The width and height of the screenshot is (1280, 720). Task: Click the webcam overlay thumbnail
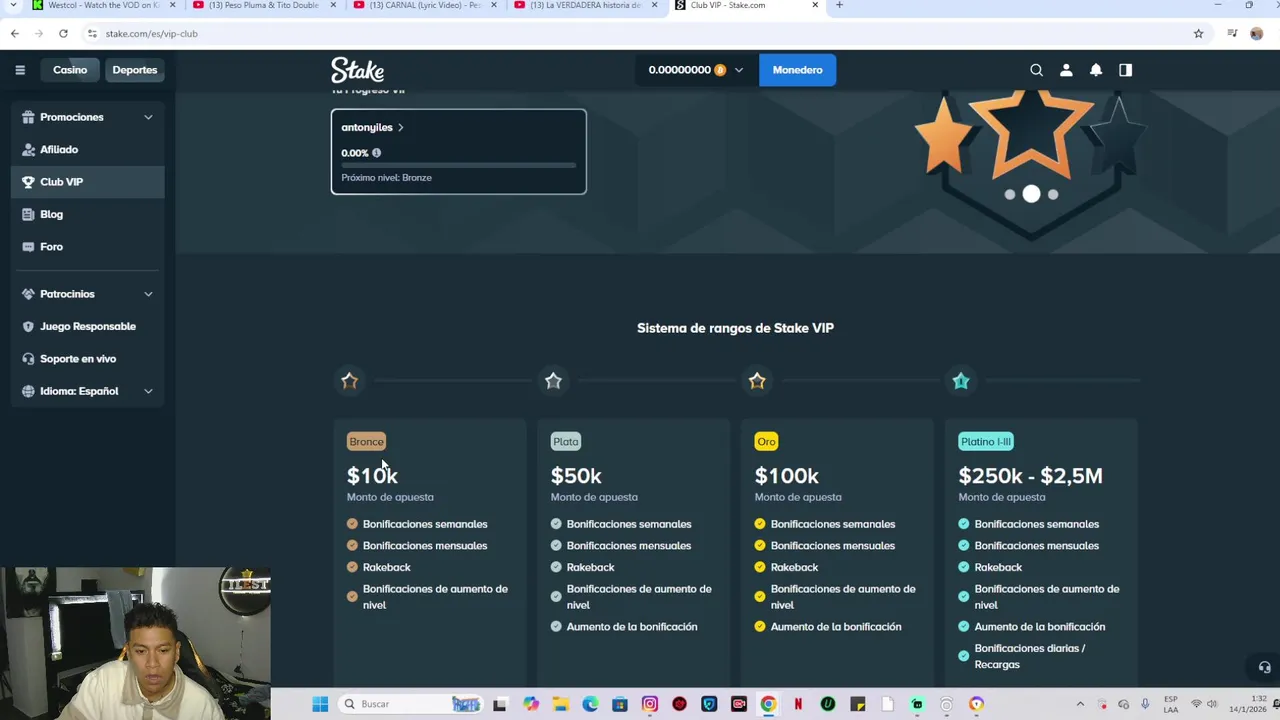(135, 644)
